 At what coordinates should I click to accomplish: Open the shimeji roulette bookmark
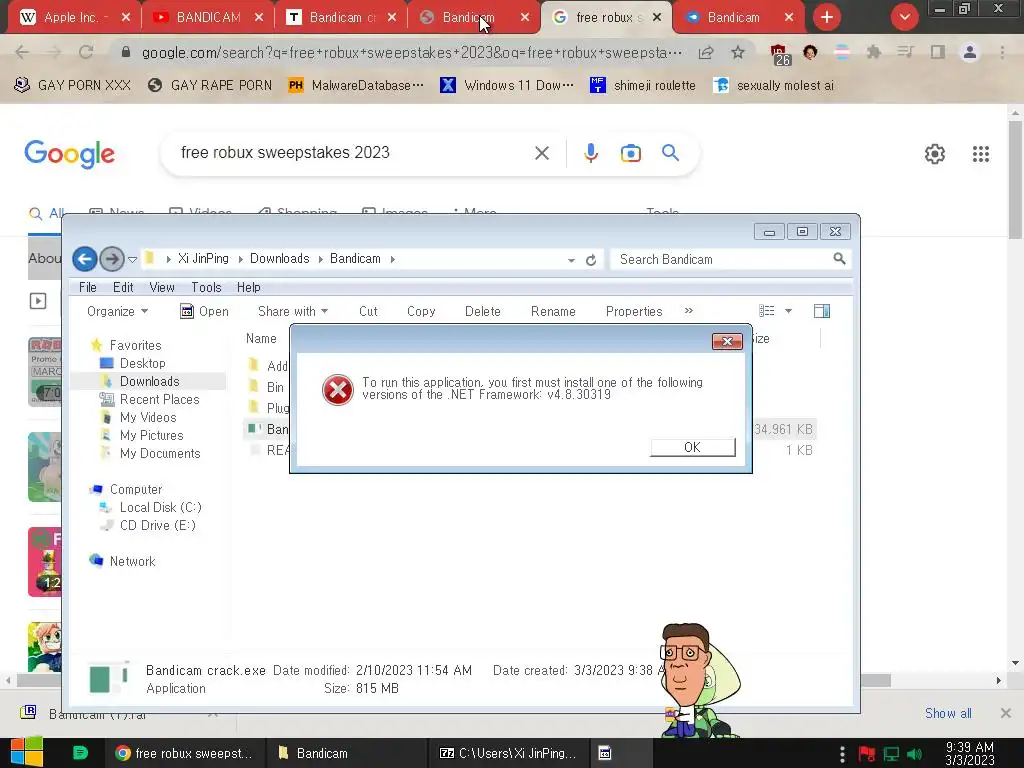tap(643, 86)
